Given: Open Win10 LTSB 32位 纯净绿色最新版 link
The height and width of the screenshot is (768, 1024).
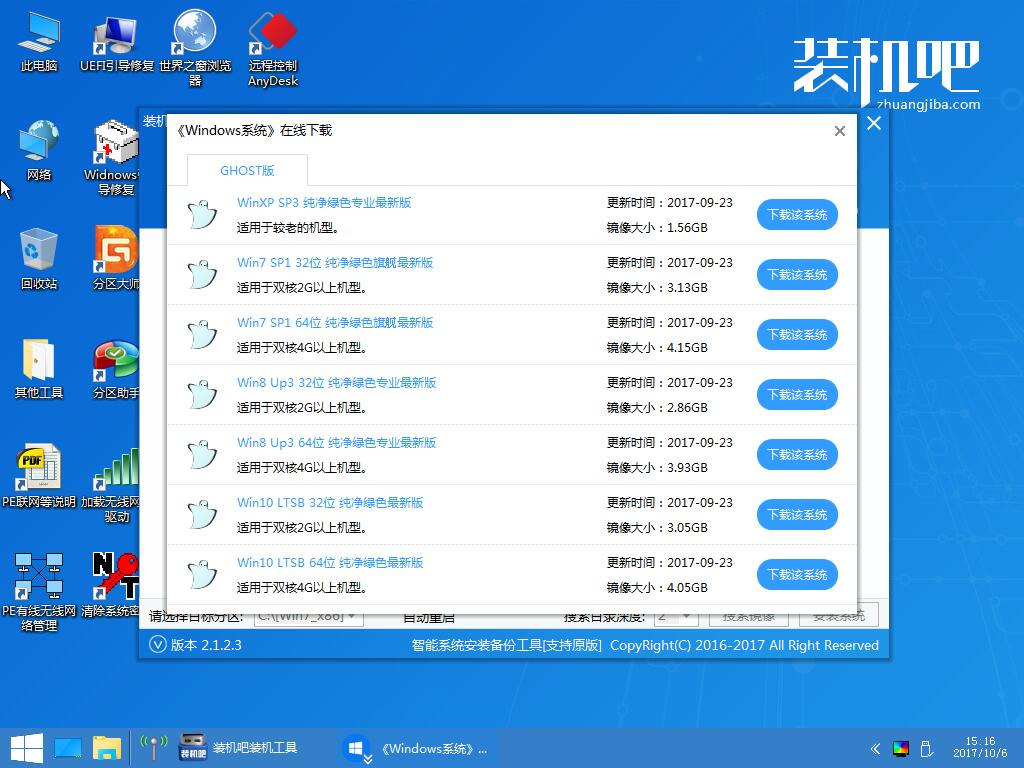Looking at the screenshot, I should 330,503.
